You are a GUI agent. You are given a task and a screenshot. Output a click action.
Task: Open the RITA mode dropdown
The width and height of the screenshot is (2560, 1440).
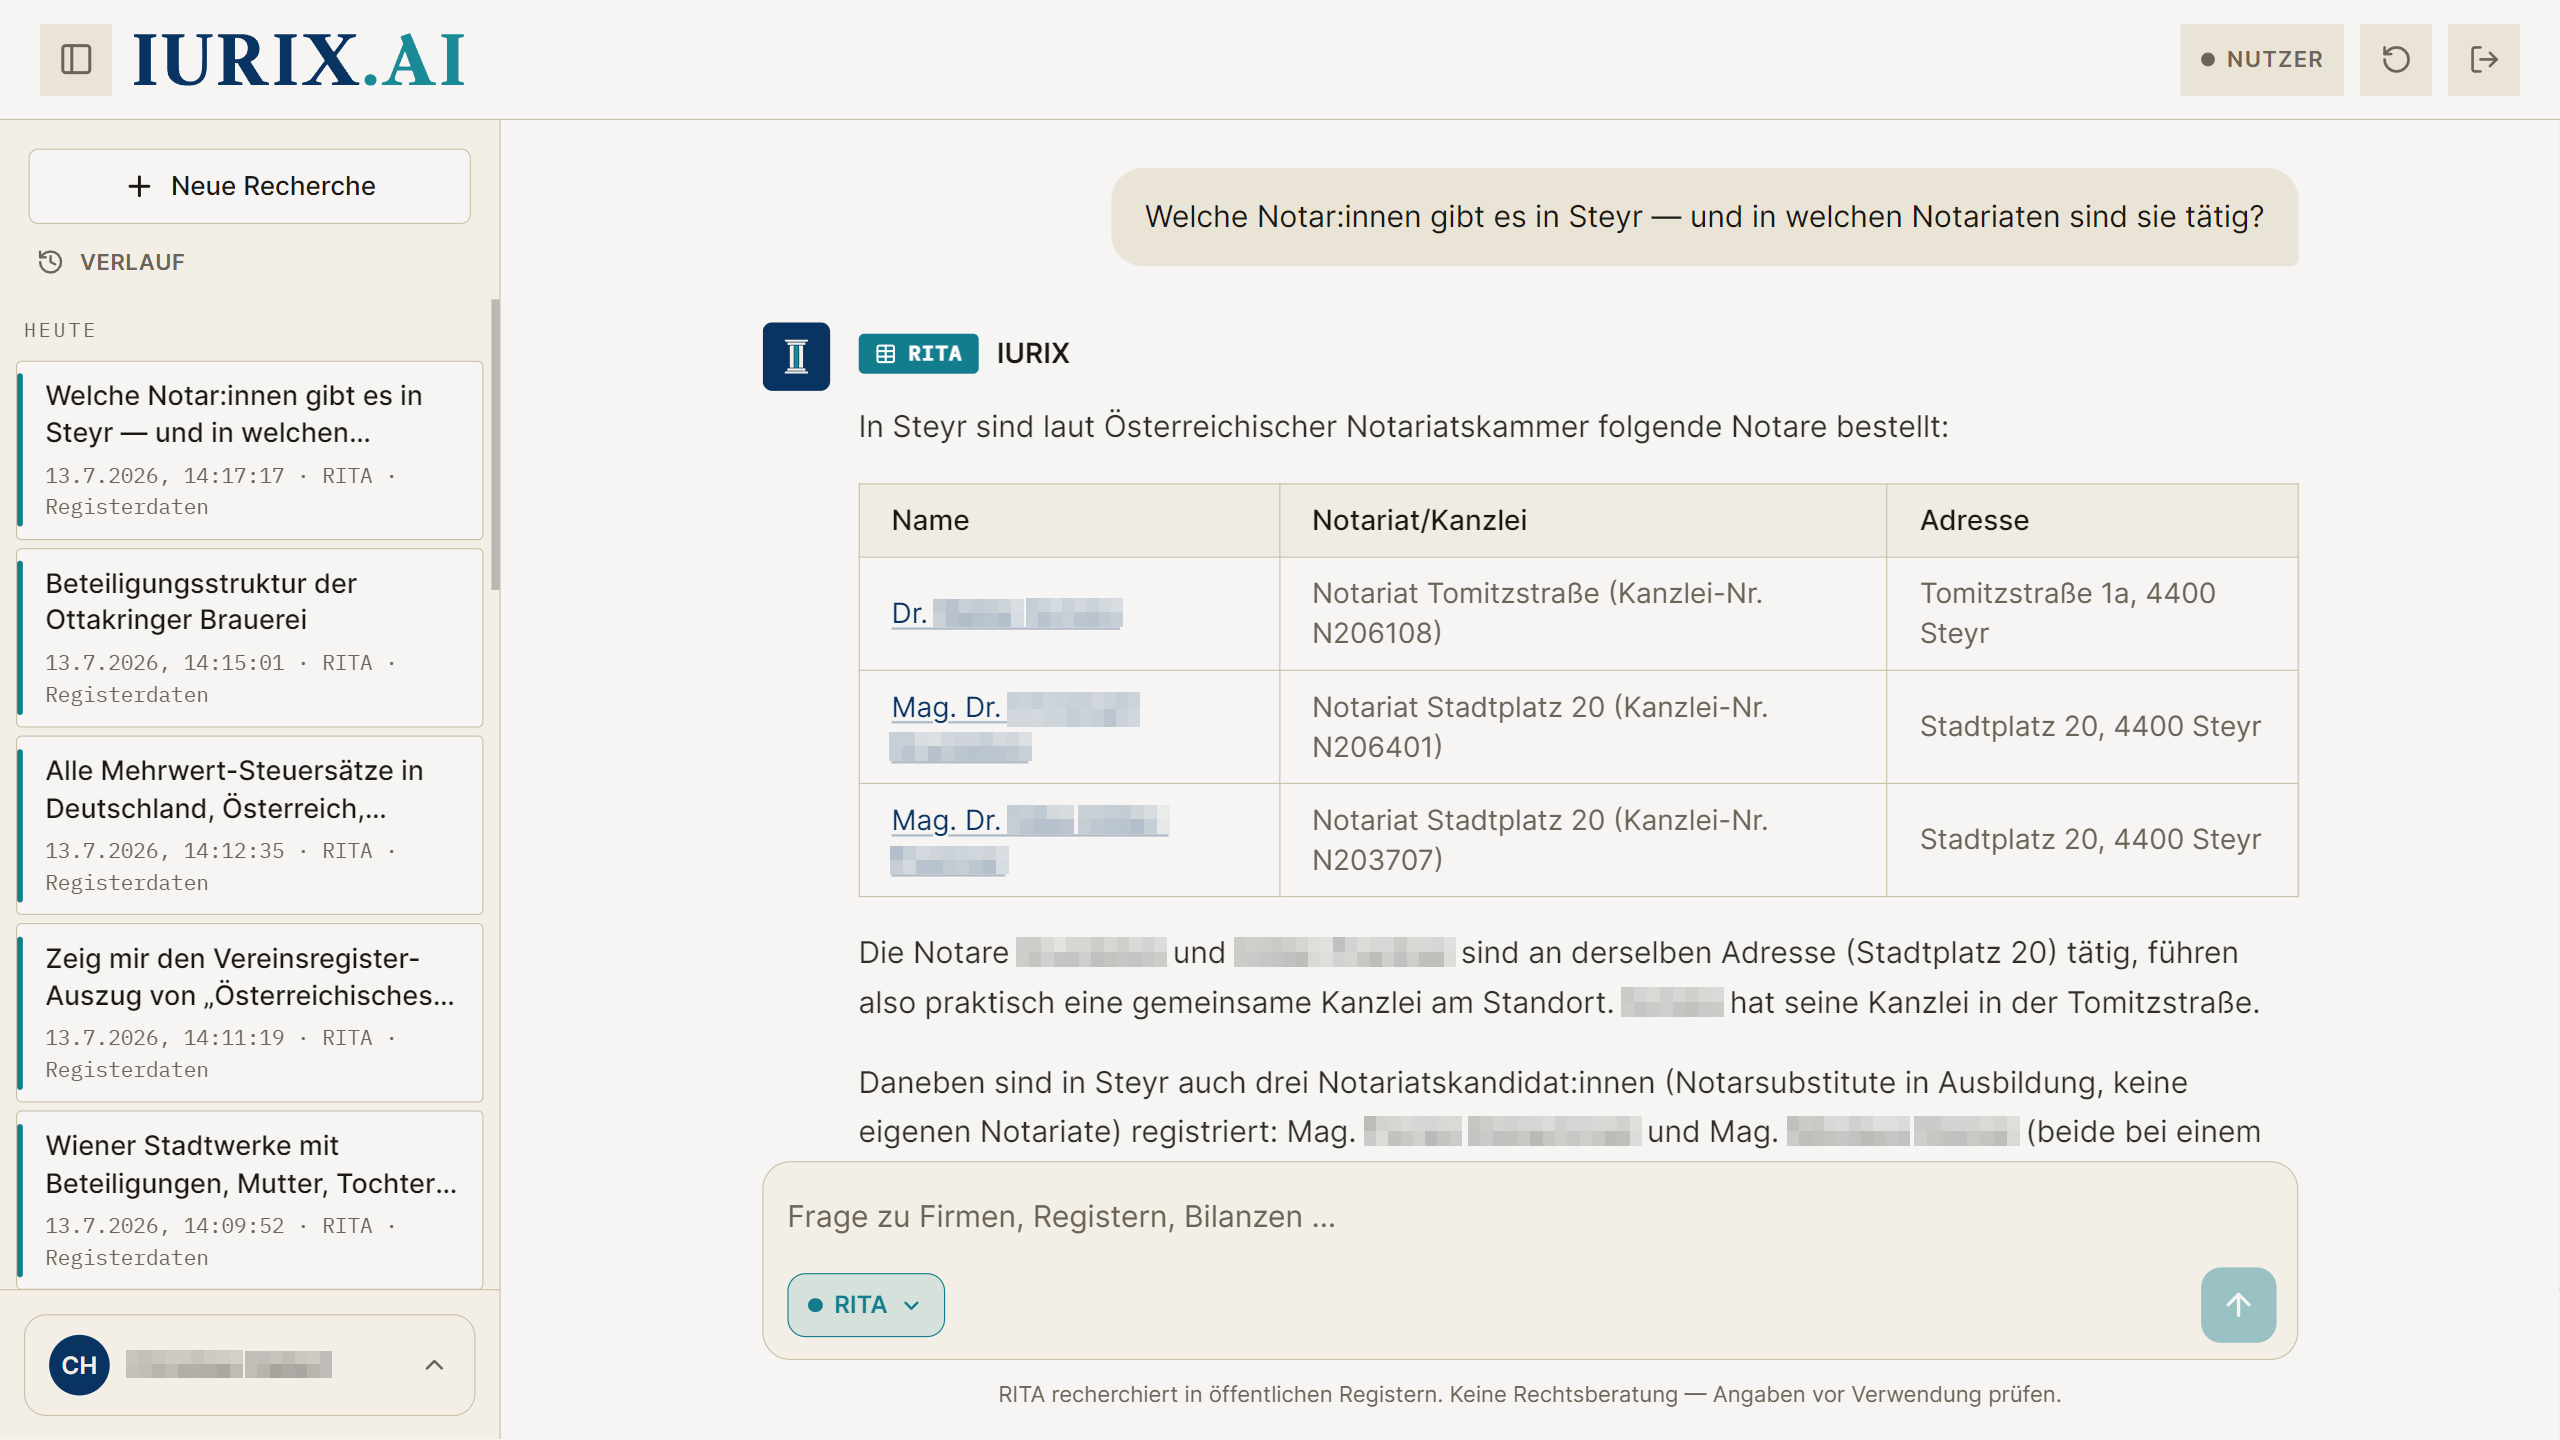point(866,1305)
